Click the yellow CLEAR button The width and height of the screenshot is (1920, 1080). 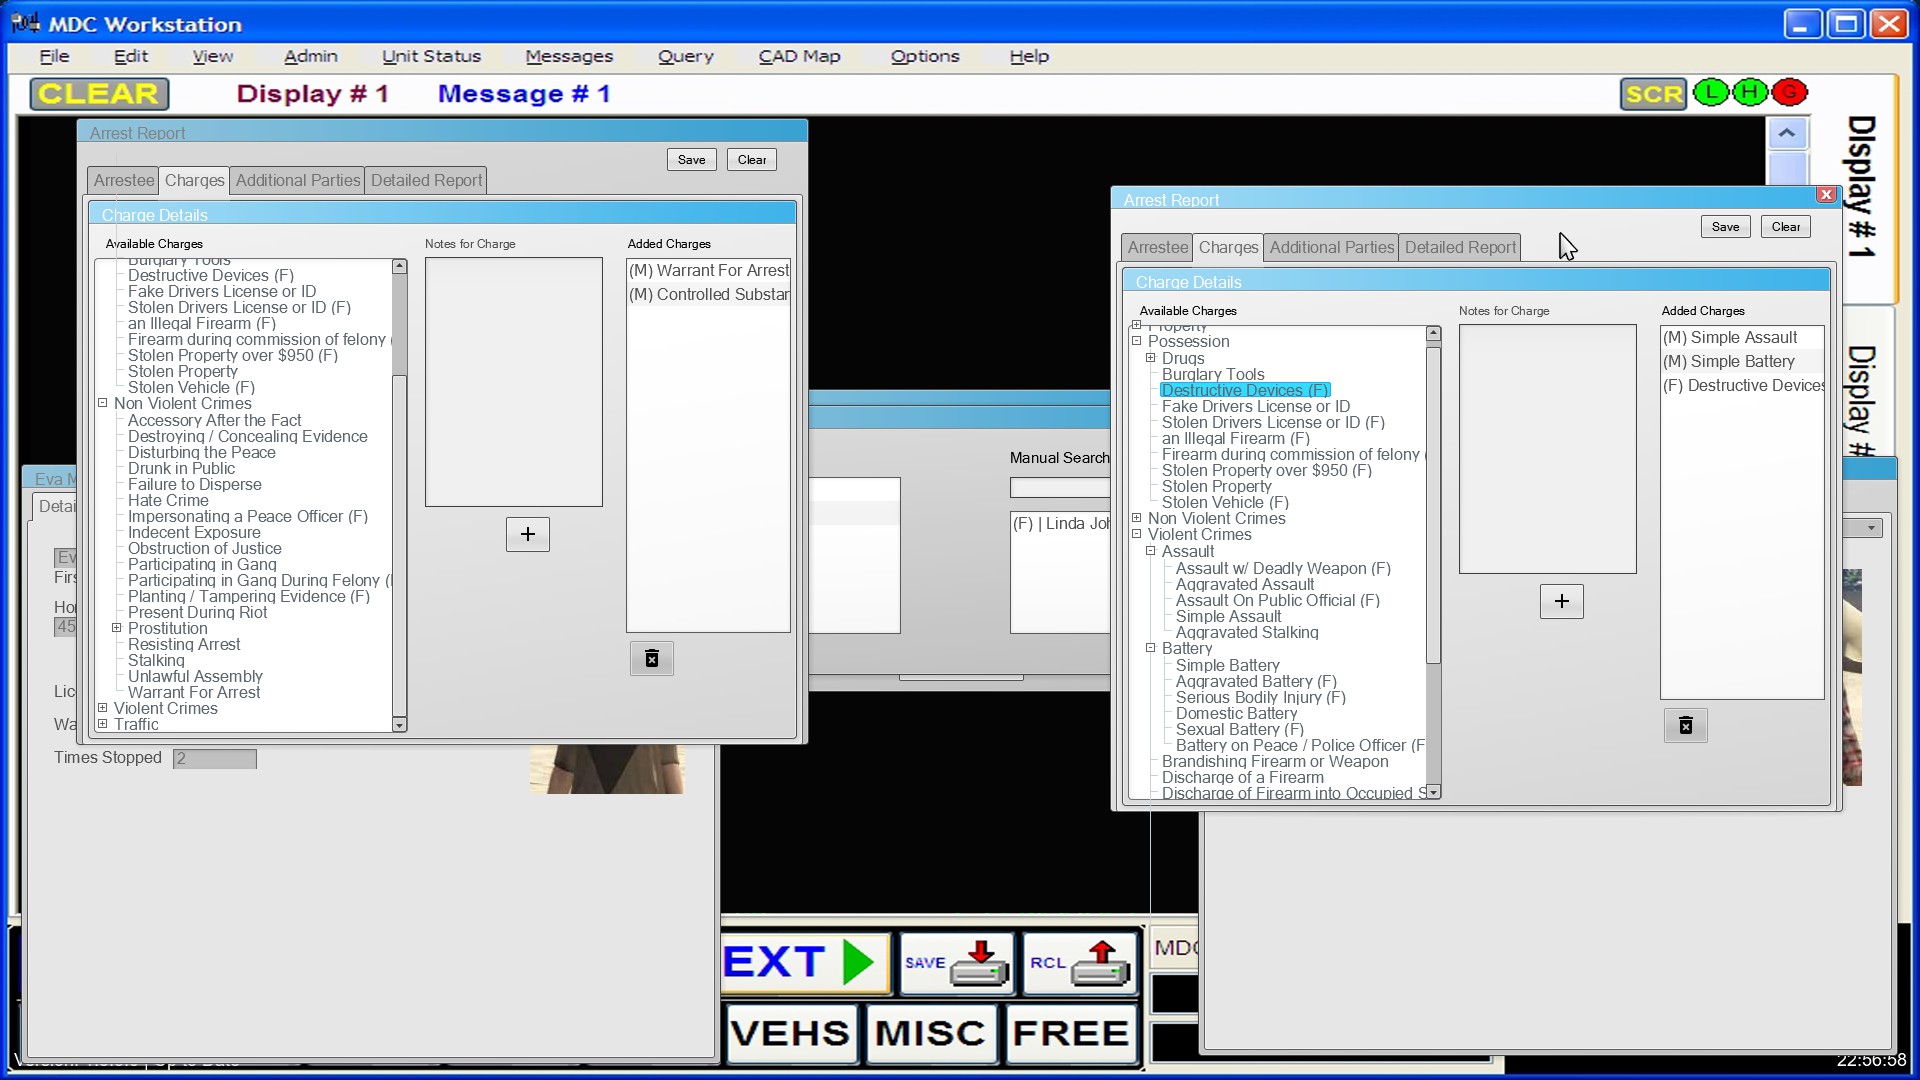coord(99,94)
